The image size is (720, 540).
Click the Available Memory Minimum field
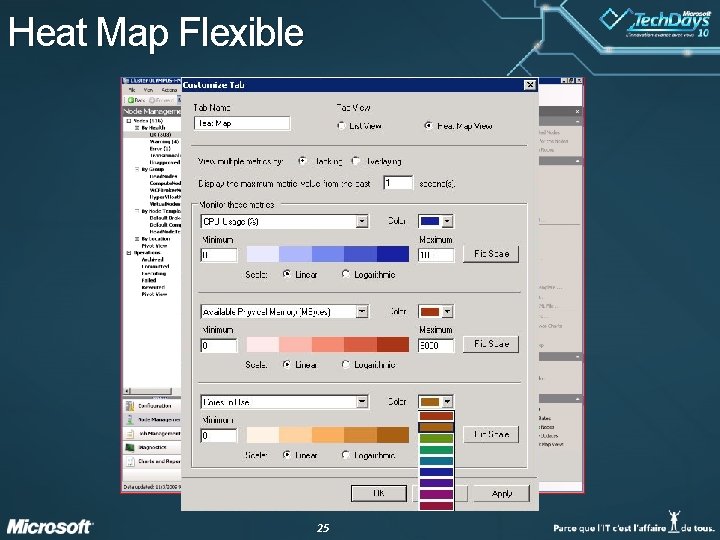click(219, 345)
